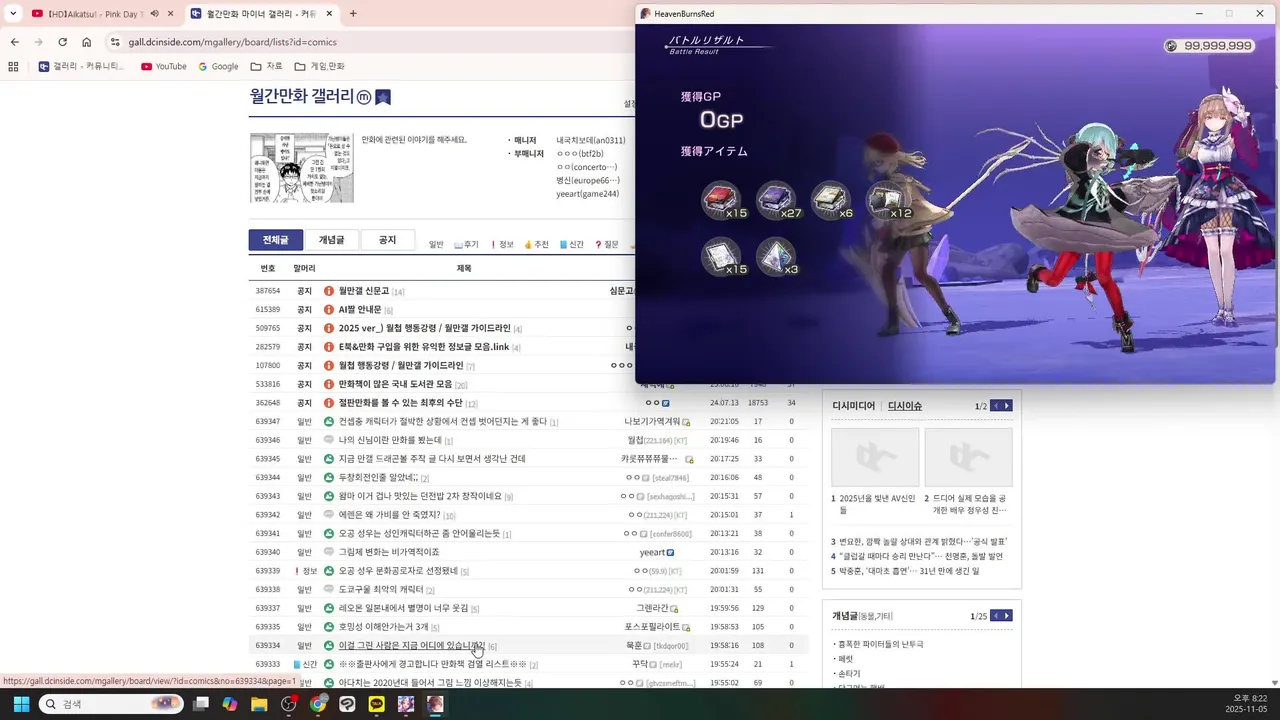Click x15 red item in HeavenBurnsRed
The width and height of the screenshot is (1280, 720).
722,201
